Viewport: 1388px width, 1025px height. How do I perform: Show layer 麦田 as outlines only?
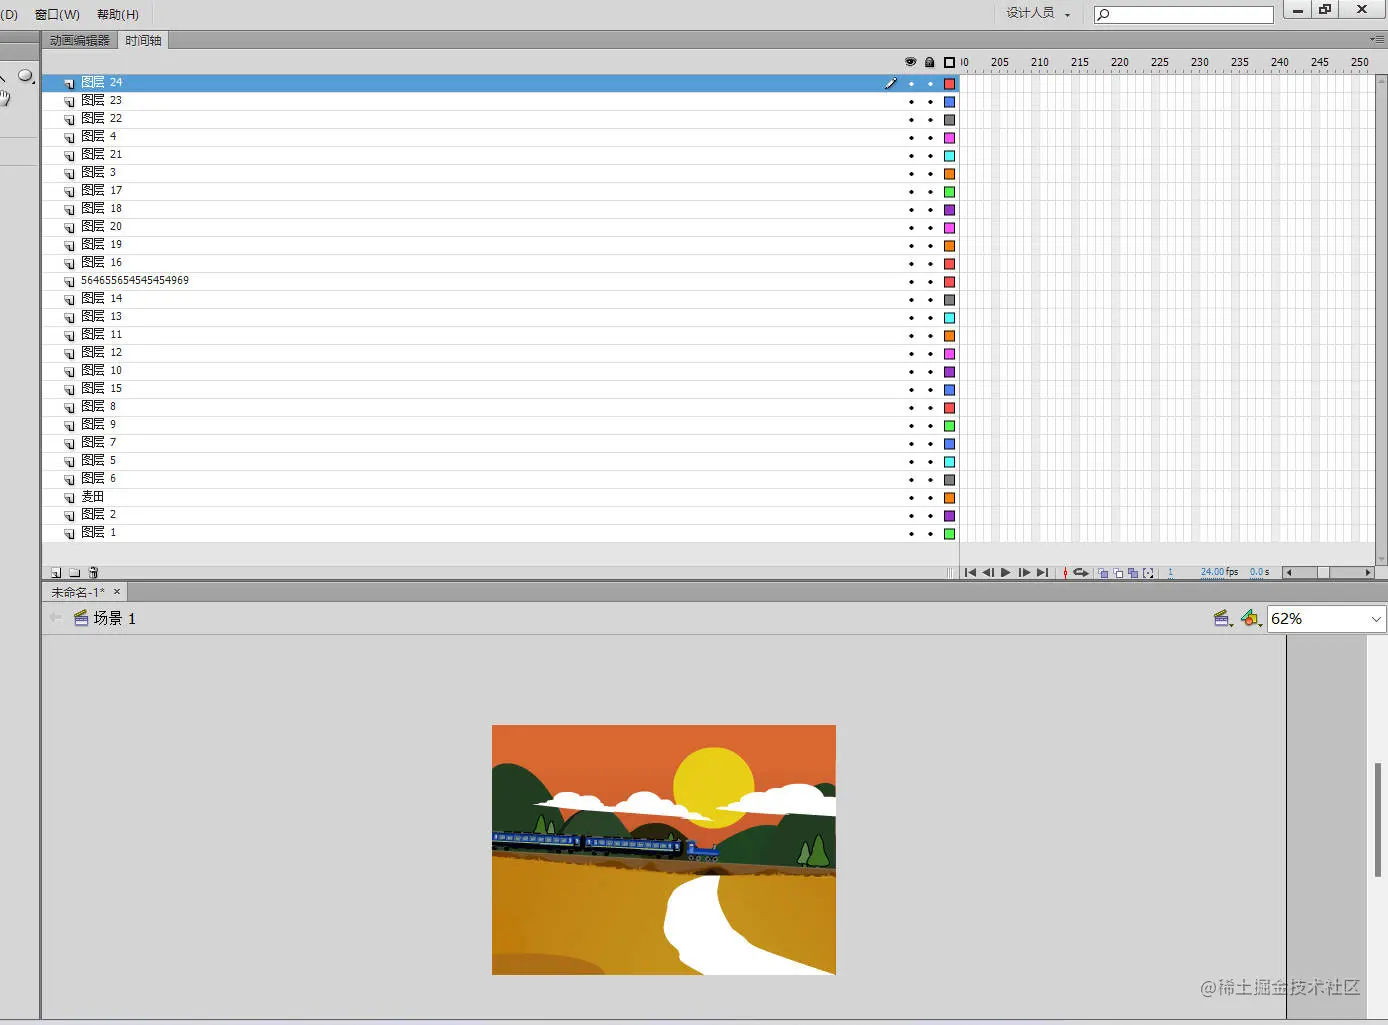pos(948,497)
